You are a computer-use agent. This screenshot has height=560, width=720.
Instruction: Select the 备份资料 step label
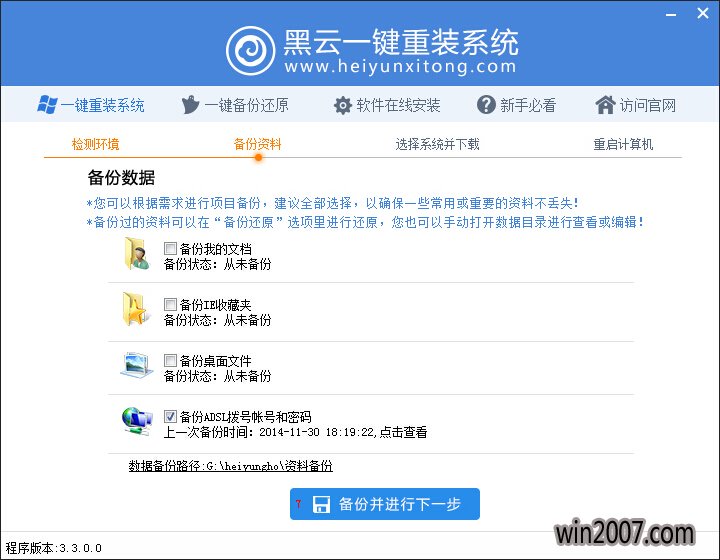(258, 144)
